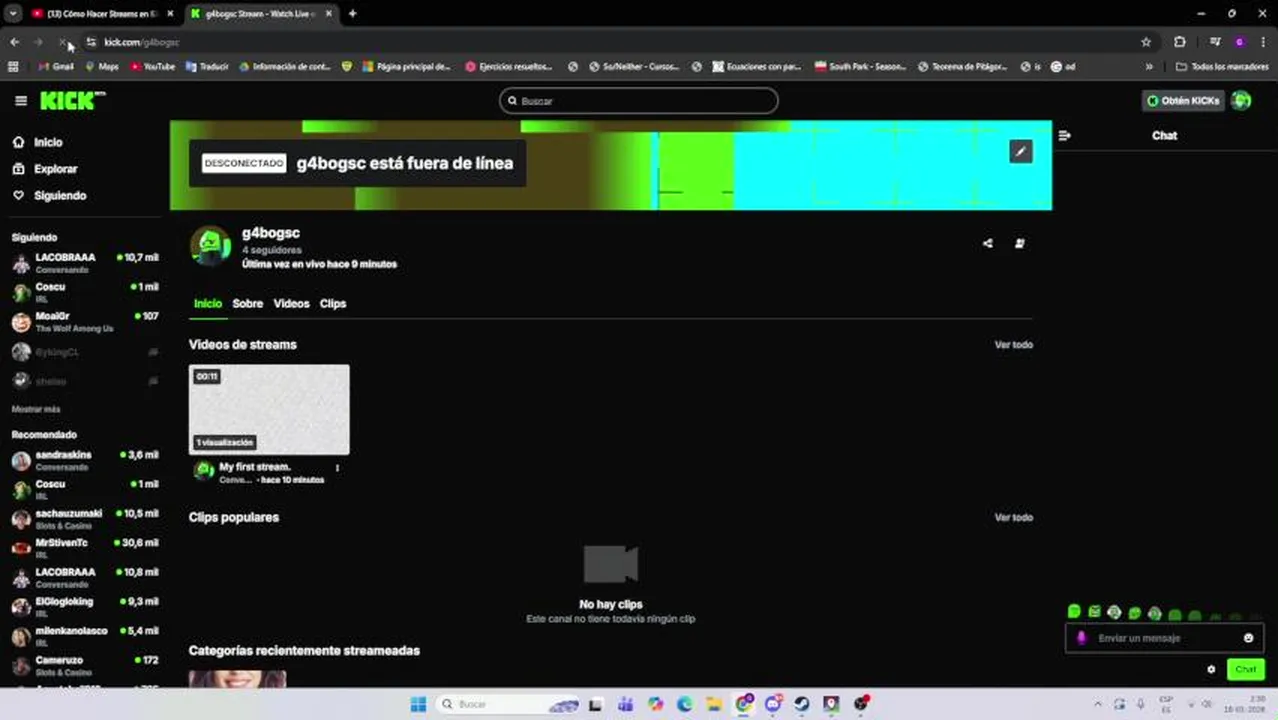Open sachauzumaki recommended channel
Image resolution: width=1278 pixels, height=720 pixels.
click(85, 519)
